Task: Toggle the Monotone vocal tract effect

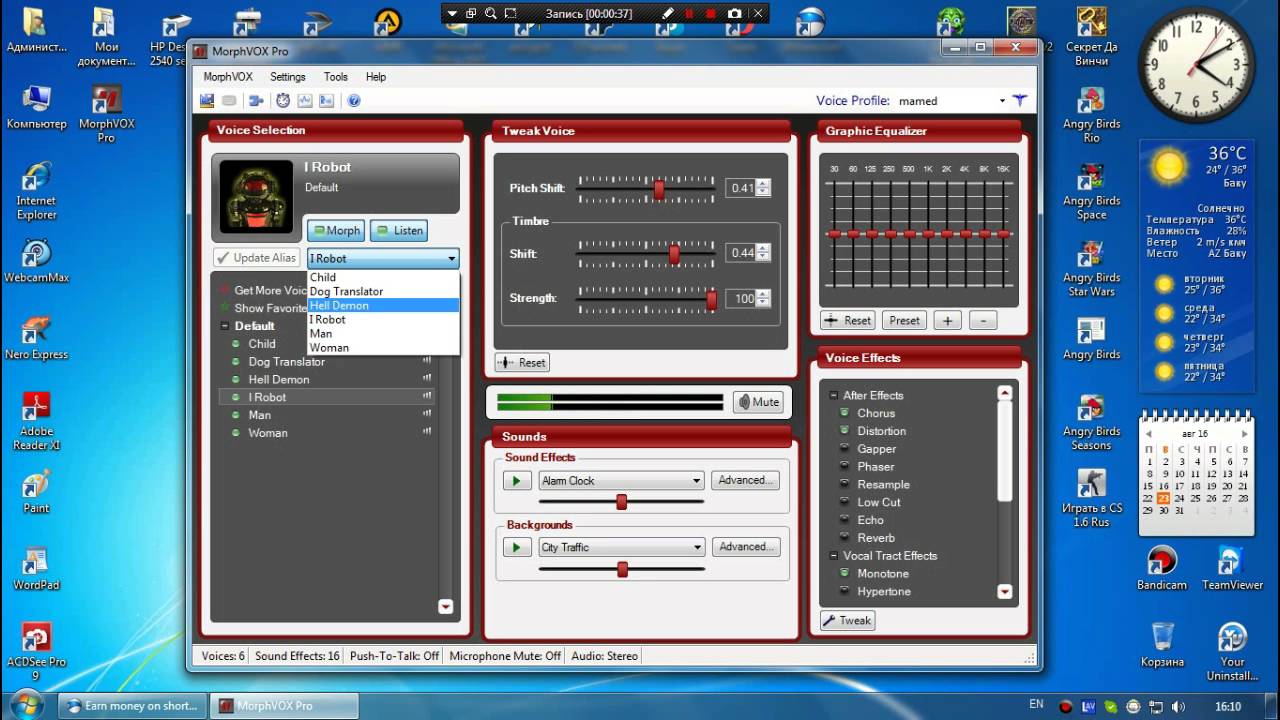Action: pos(844,574)
